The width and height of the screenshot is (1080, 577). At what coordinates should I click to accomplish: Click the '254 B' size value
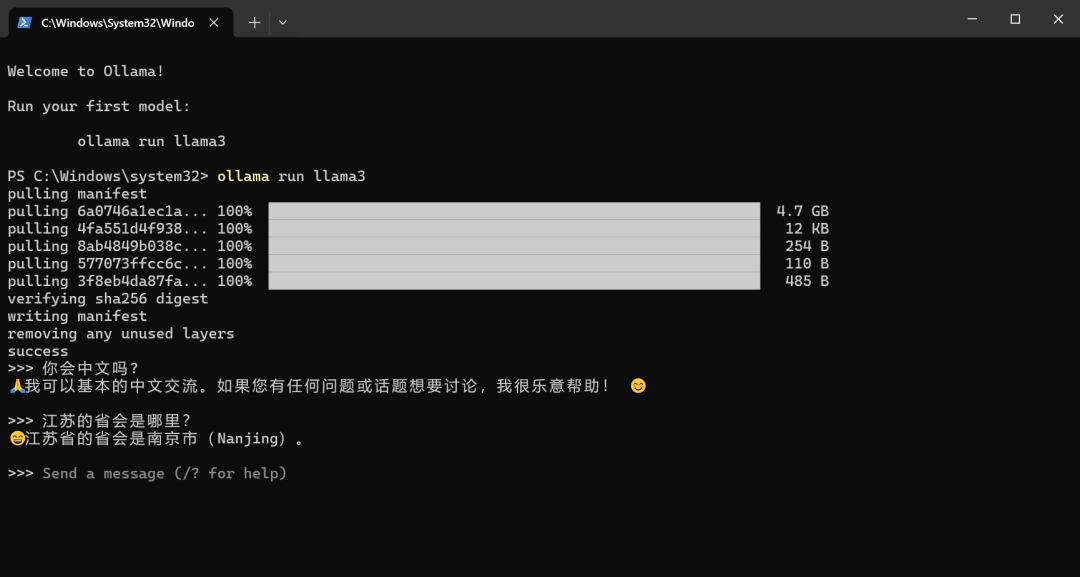(807, 246)
